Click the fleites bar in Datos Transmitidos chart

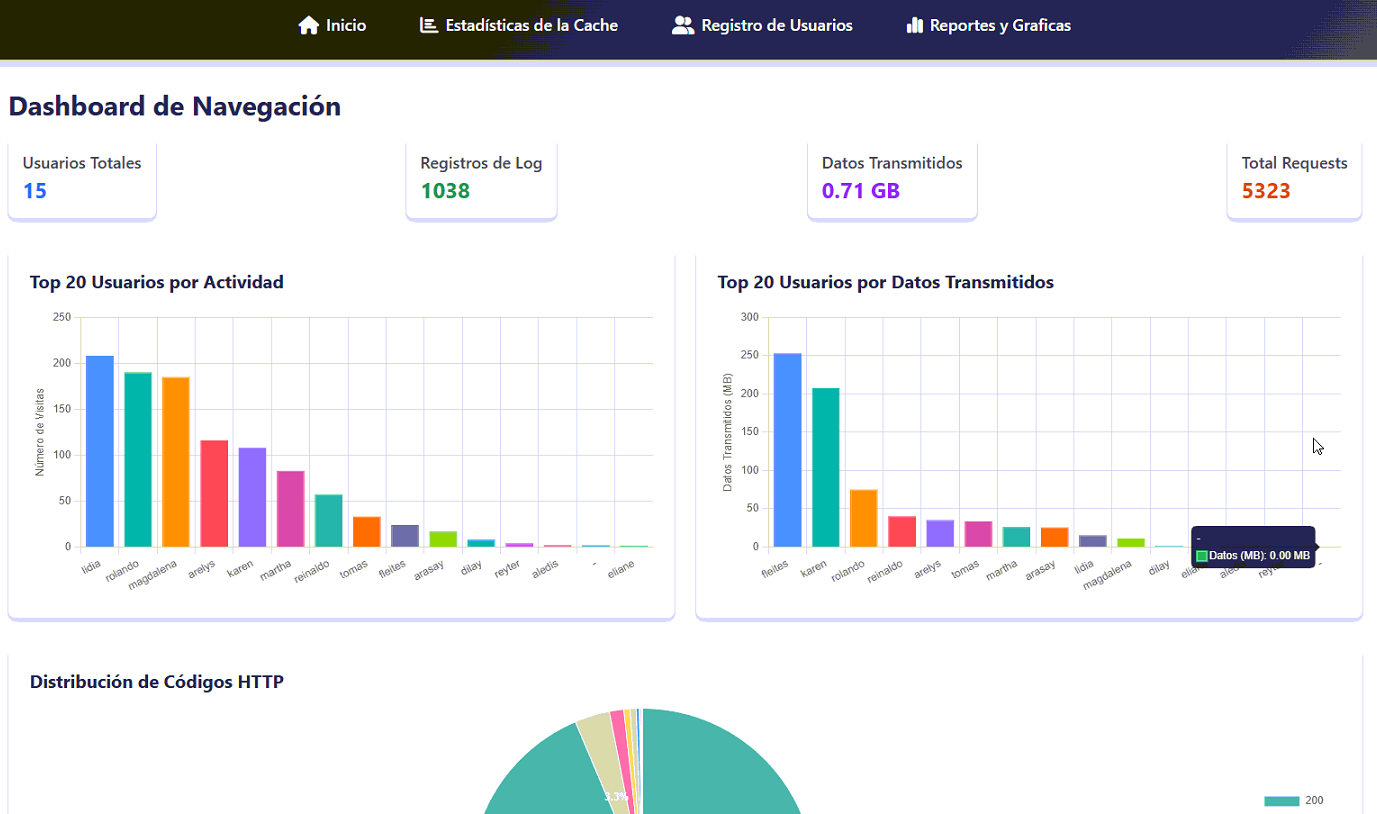(x=788, y=450)
